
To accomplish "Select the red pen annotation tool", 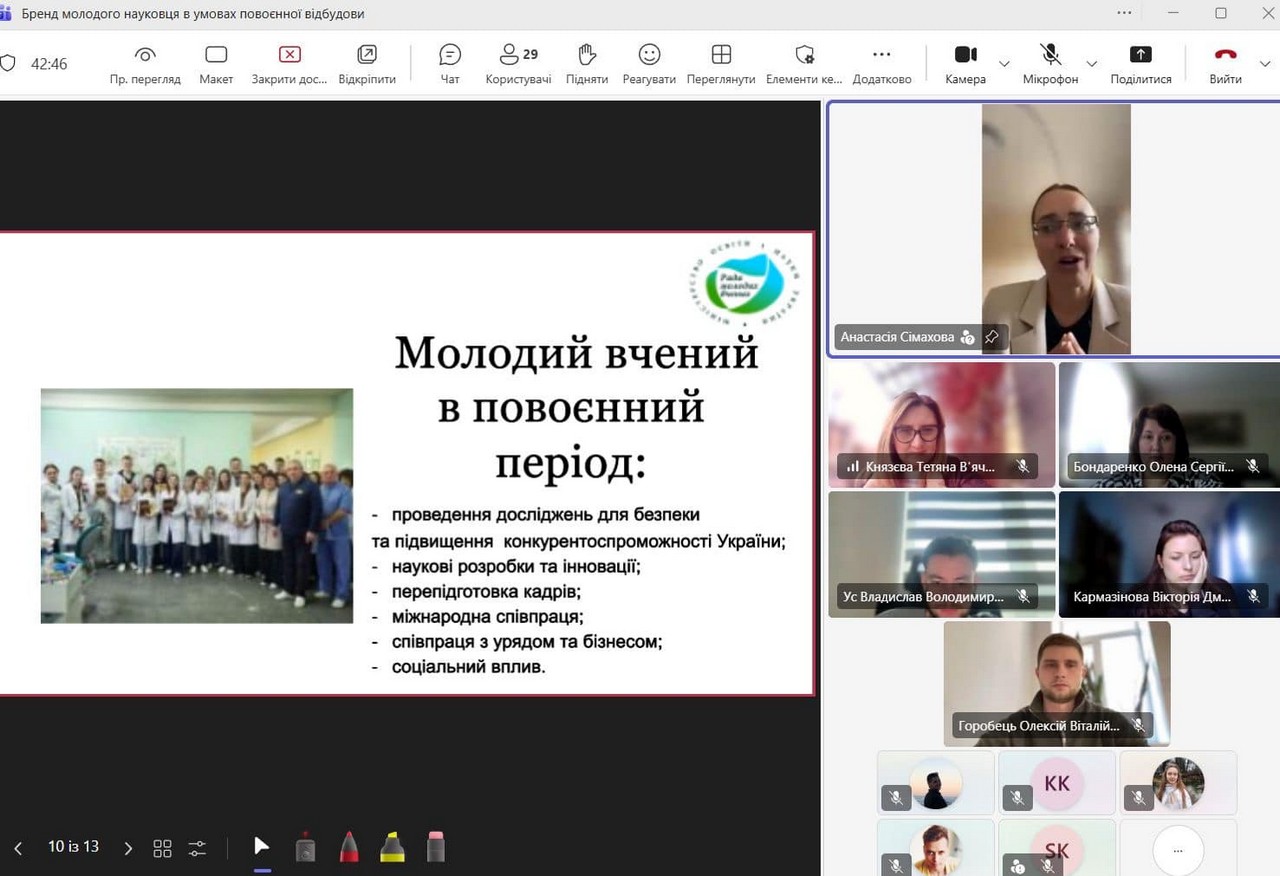I will pyautogui.click(x=349, y=847).
